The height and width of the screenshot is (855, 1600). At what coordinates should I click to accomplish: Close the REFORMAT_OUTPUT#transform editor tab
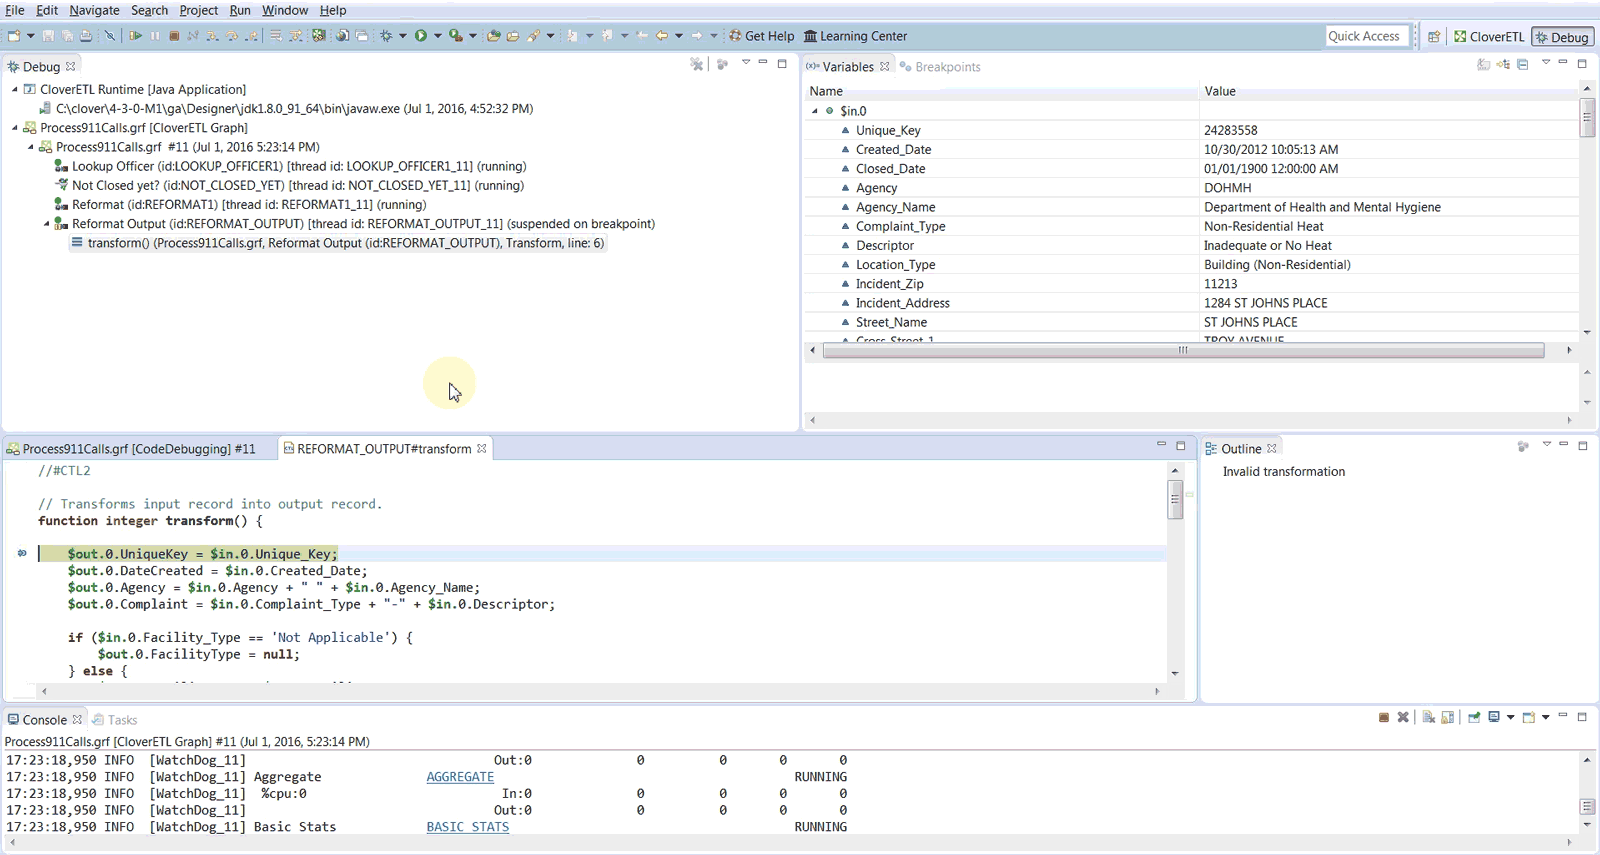(482, 449)
